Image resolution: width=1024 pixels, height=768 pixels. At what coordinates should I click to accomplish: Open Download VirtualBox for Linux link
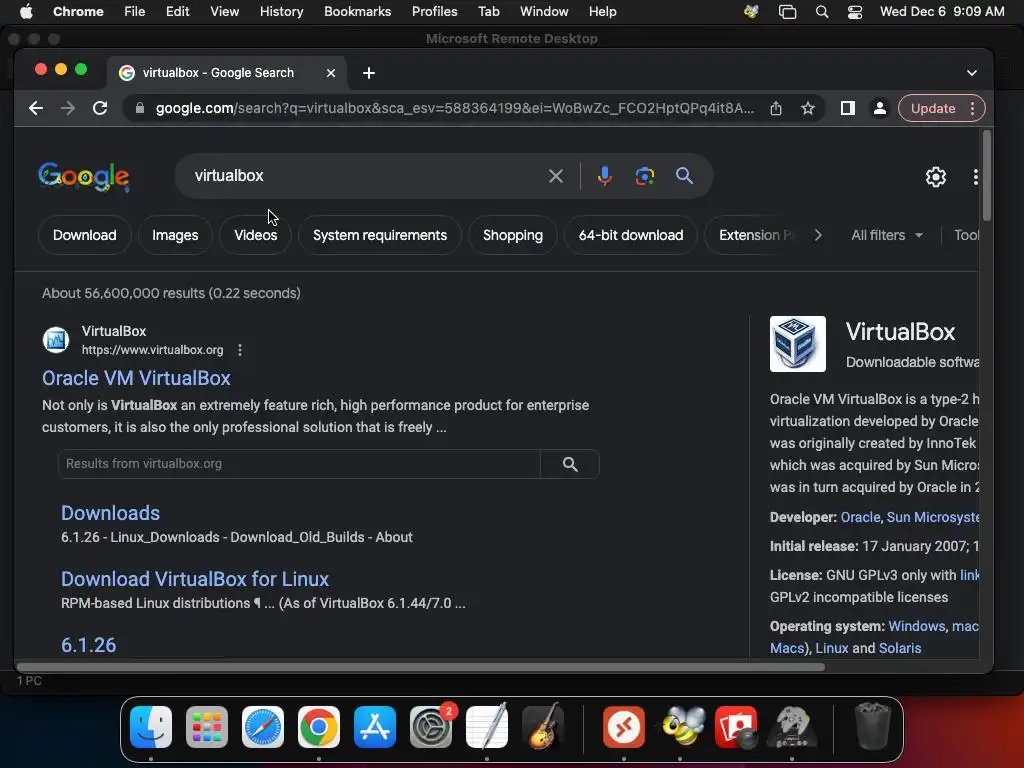(195, 579)
